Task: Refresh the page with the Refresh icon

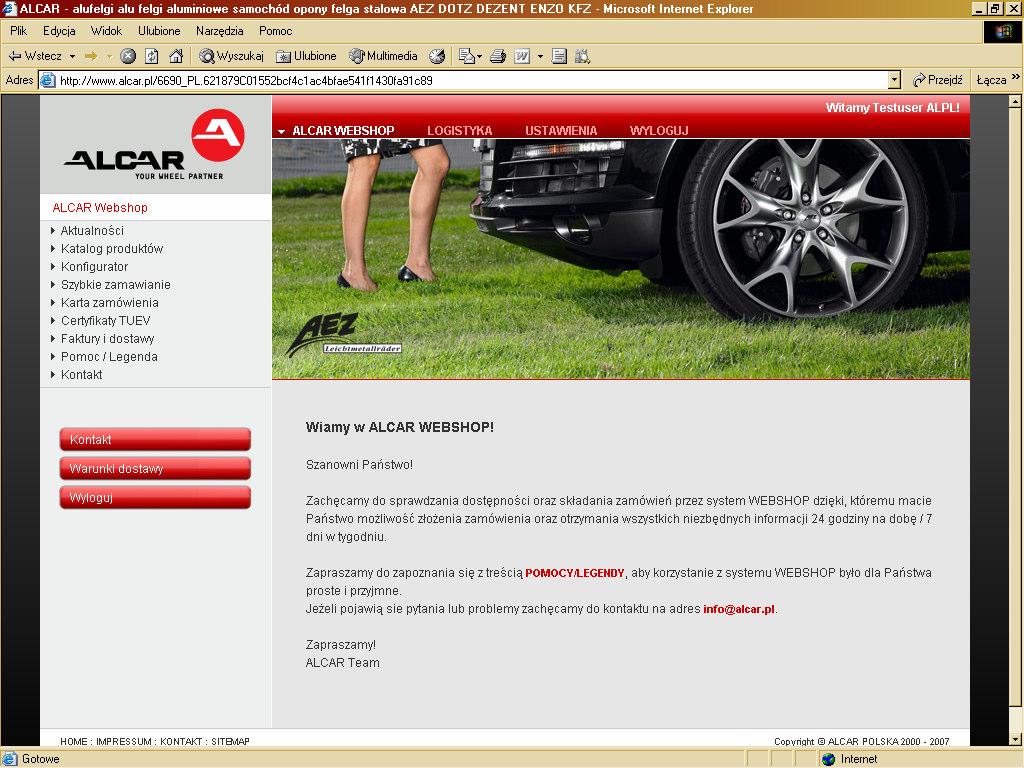Action: coord(152,56)
